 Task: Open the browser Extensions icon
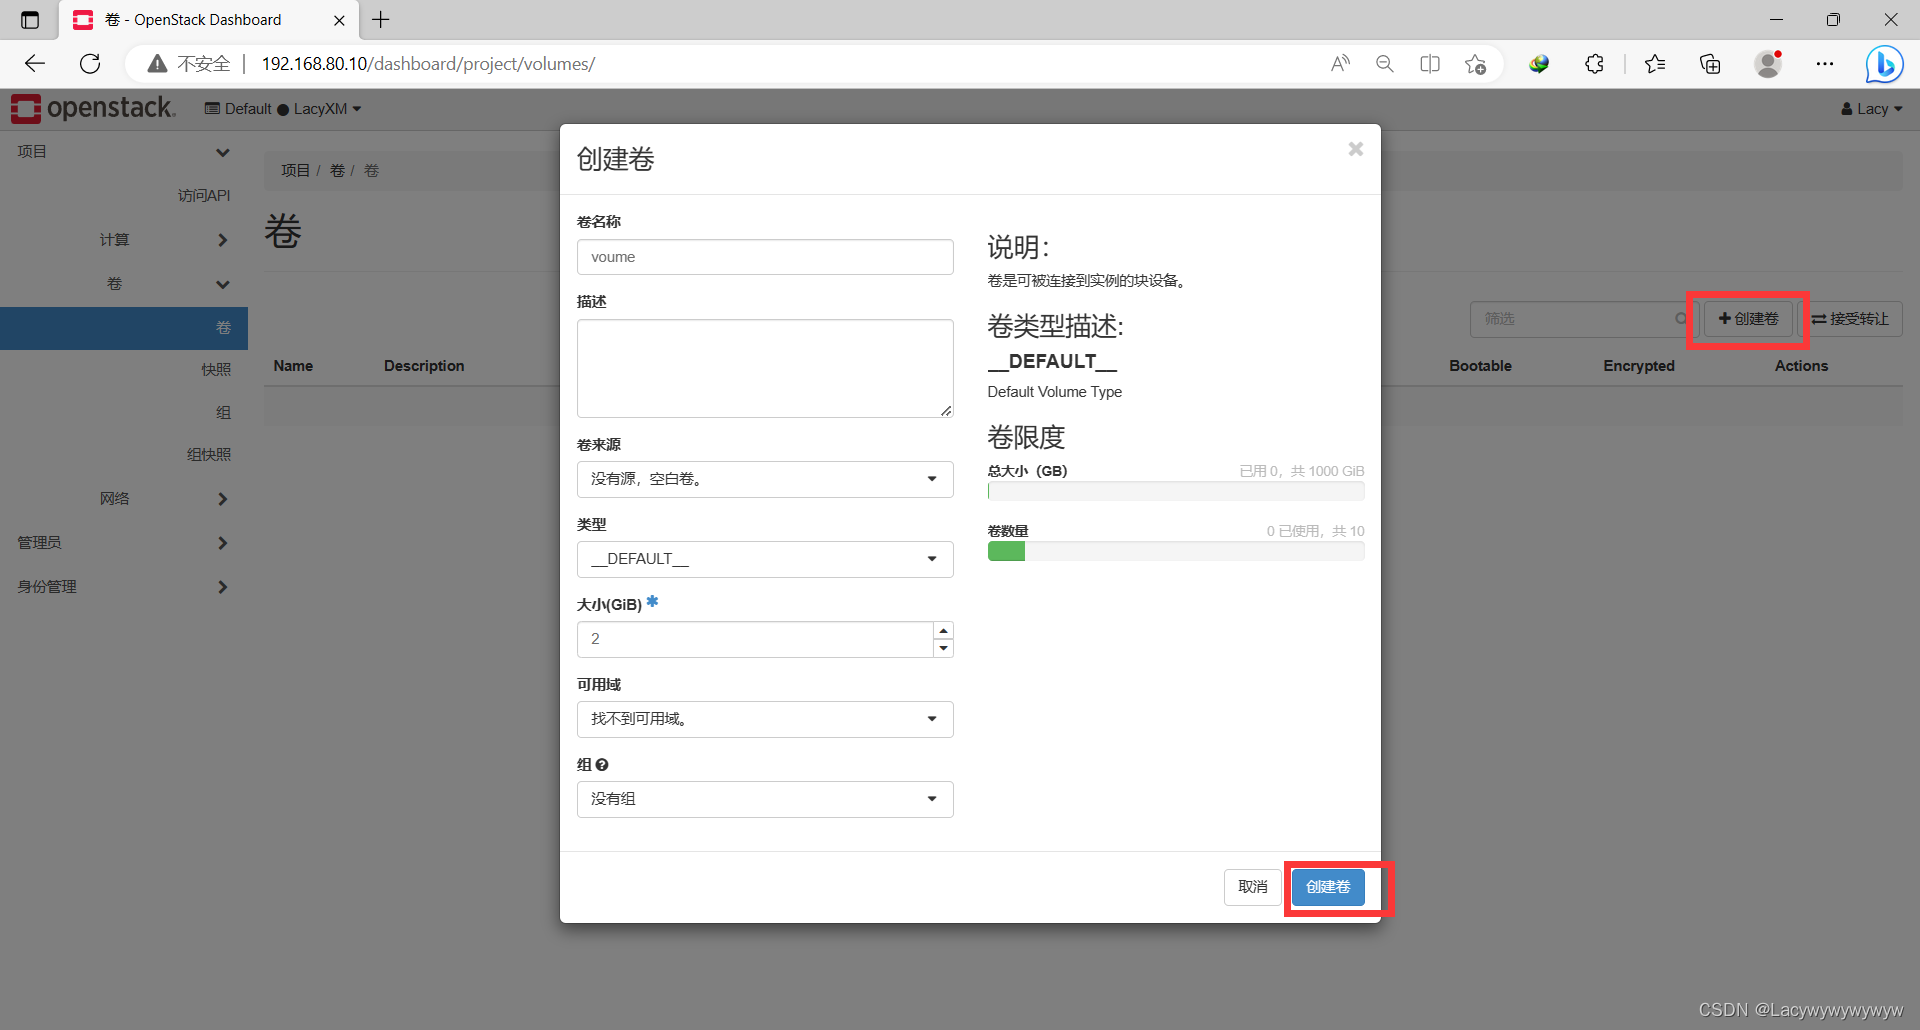(1594, 63)
